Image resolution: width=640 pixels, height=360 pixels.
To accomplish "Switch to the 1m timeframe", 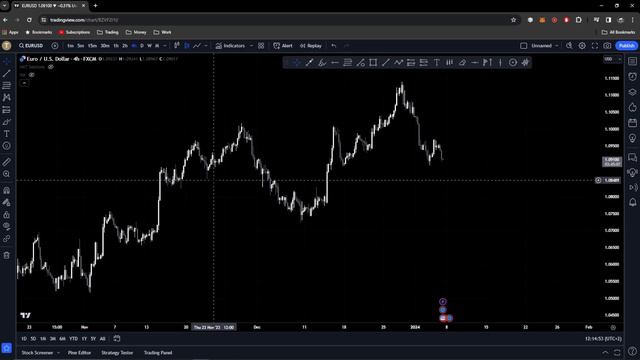I will click(x=71, y=46).
